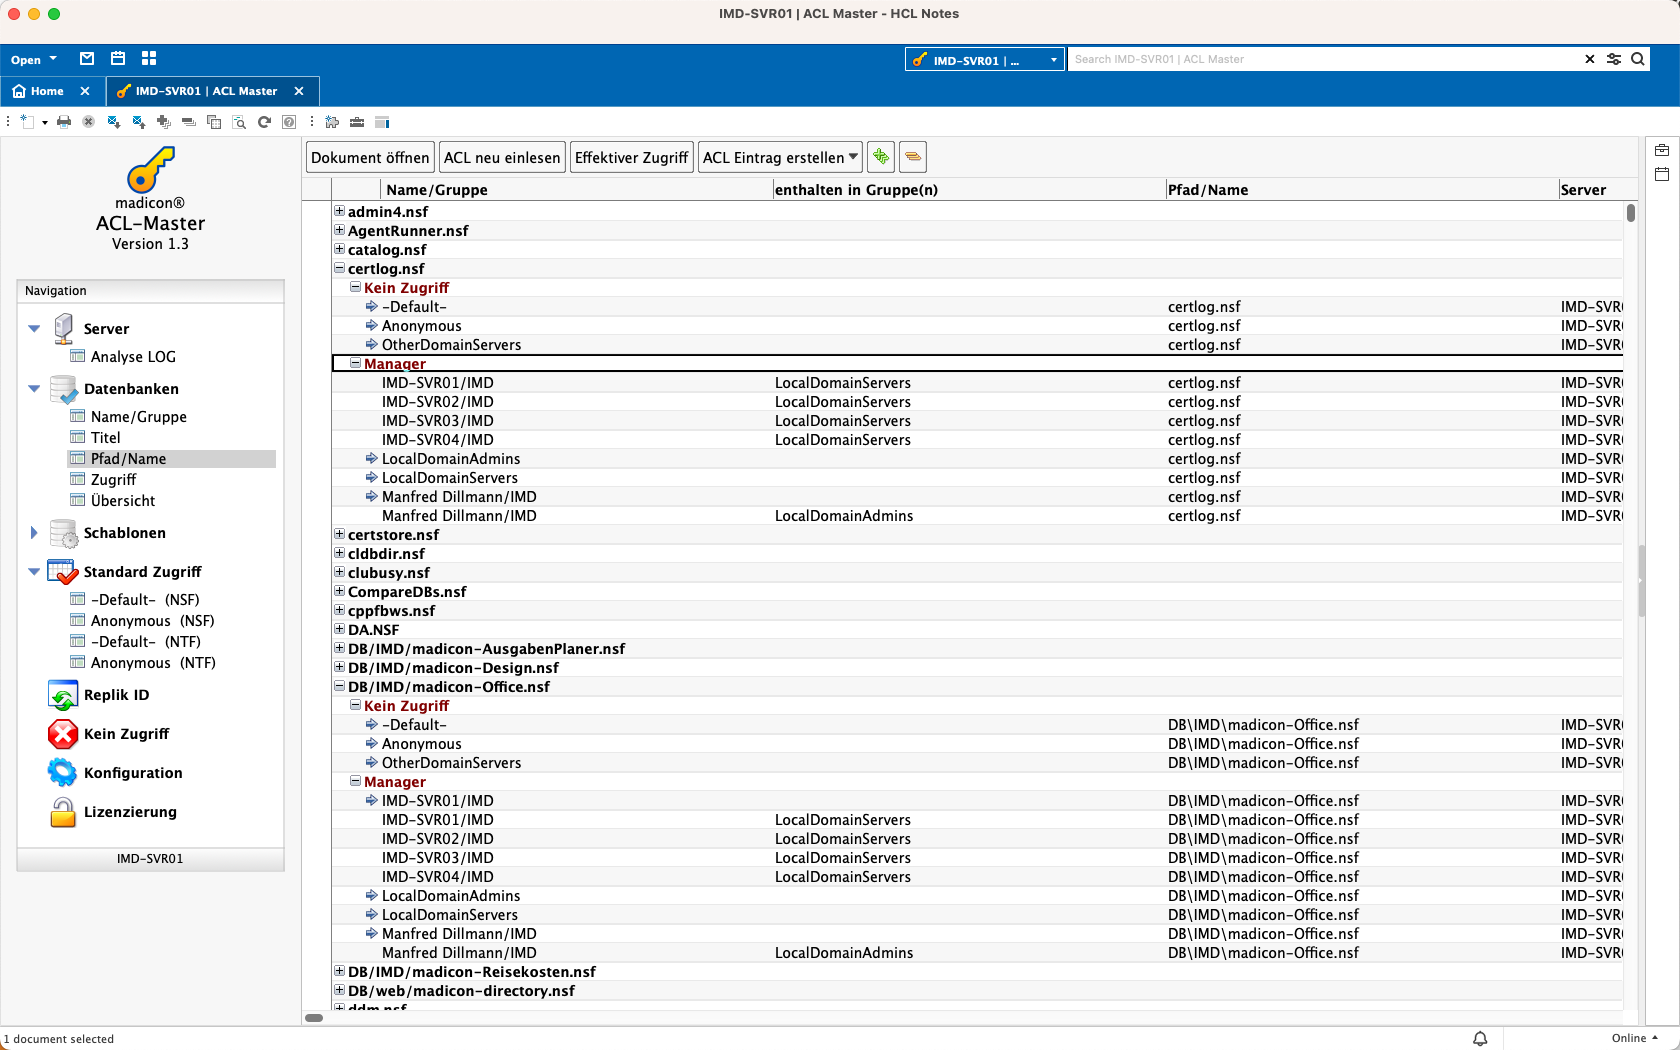1680x1050 pixels.
Task: Open the Calendar icon in the blue bar
Action: [x=118, y=59]
